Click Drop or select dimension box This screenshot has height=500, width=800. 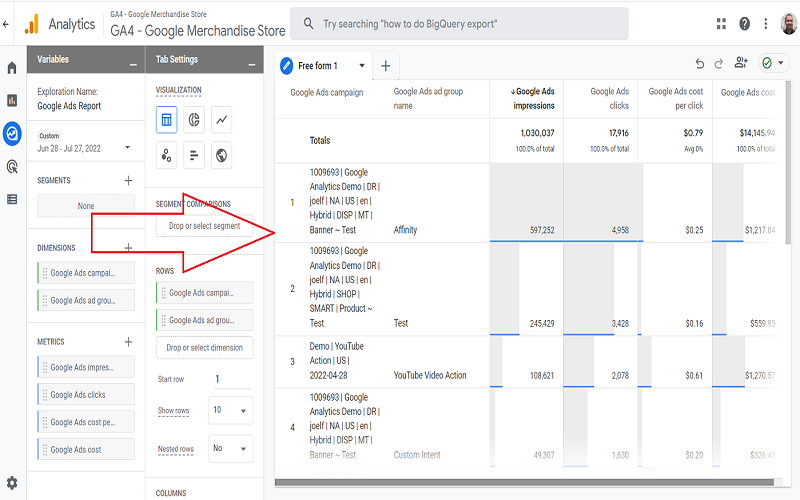205,348
